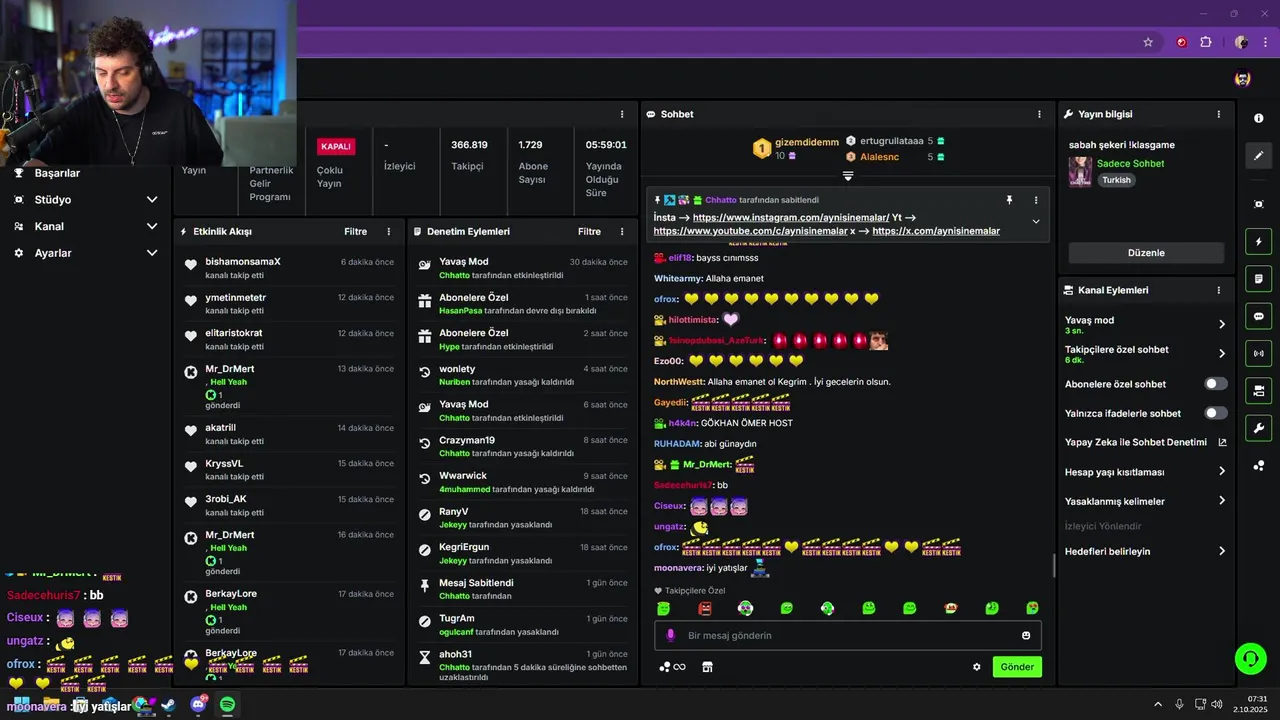This screenshot has width=1280, height=720.
Task: Click the KAPALI stream status badge
Action: tap(336, 146)
